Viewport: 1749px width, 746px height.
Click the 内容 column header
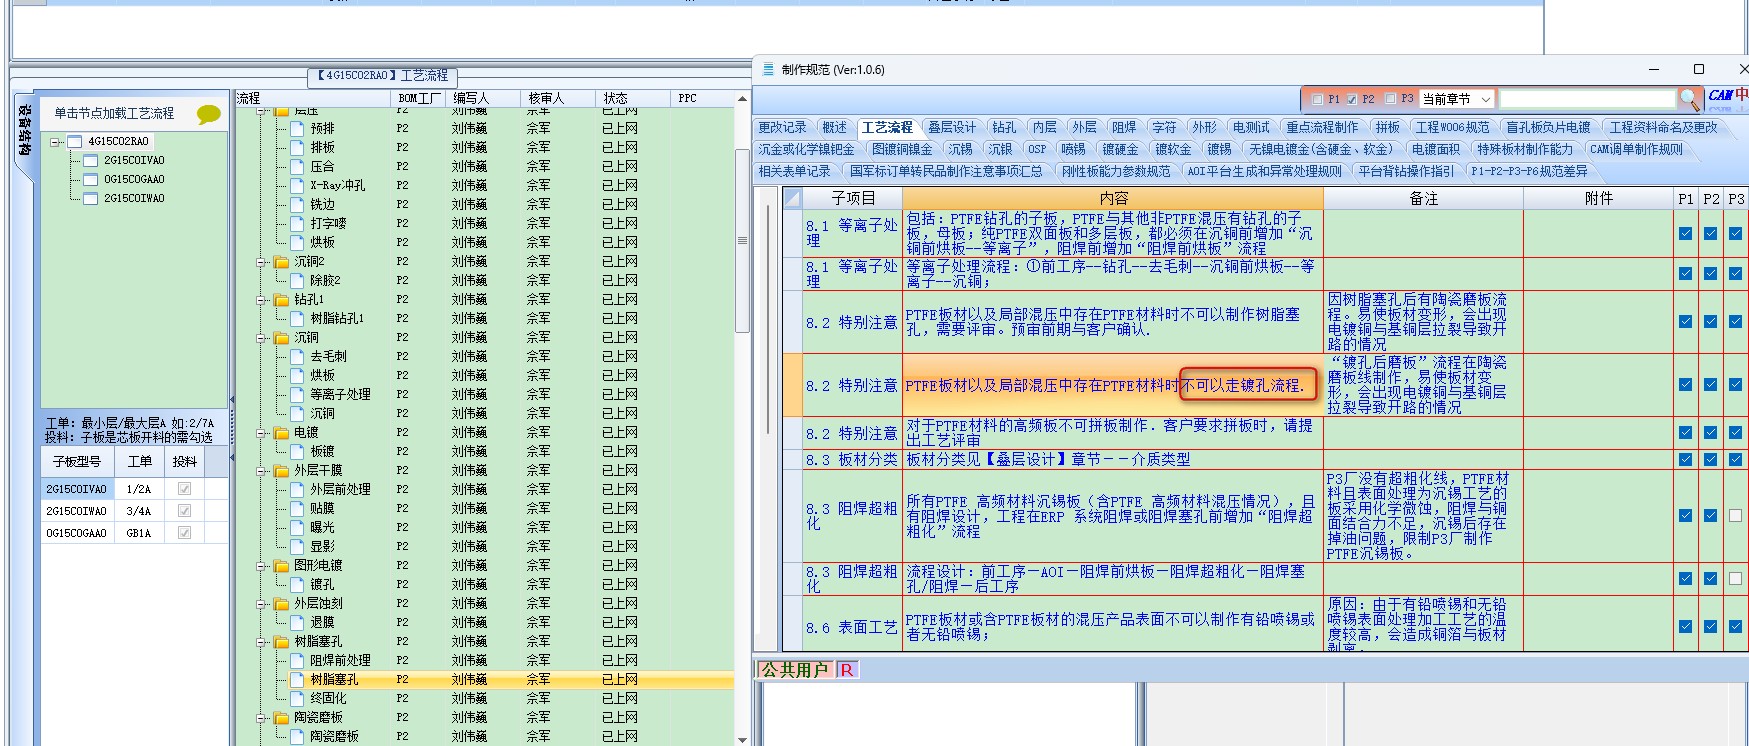click(x=1113, y=198)
